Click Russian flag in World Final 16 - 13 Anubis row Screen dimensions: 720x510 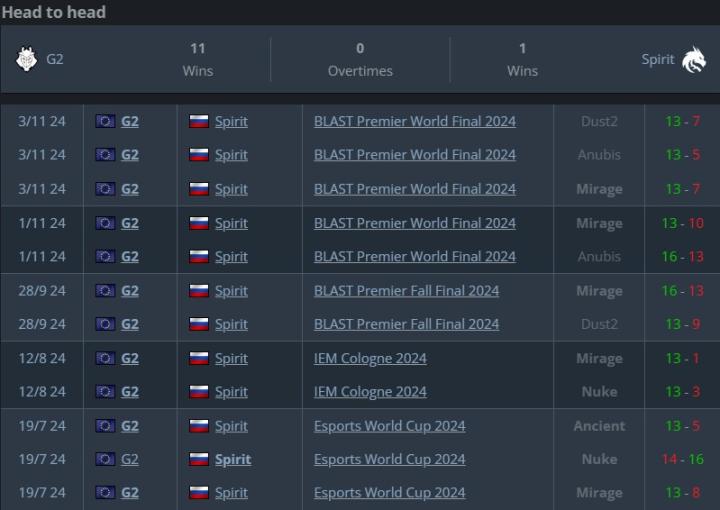(x=199, y=257)
